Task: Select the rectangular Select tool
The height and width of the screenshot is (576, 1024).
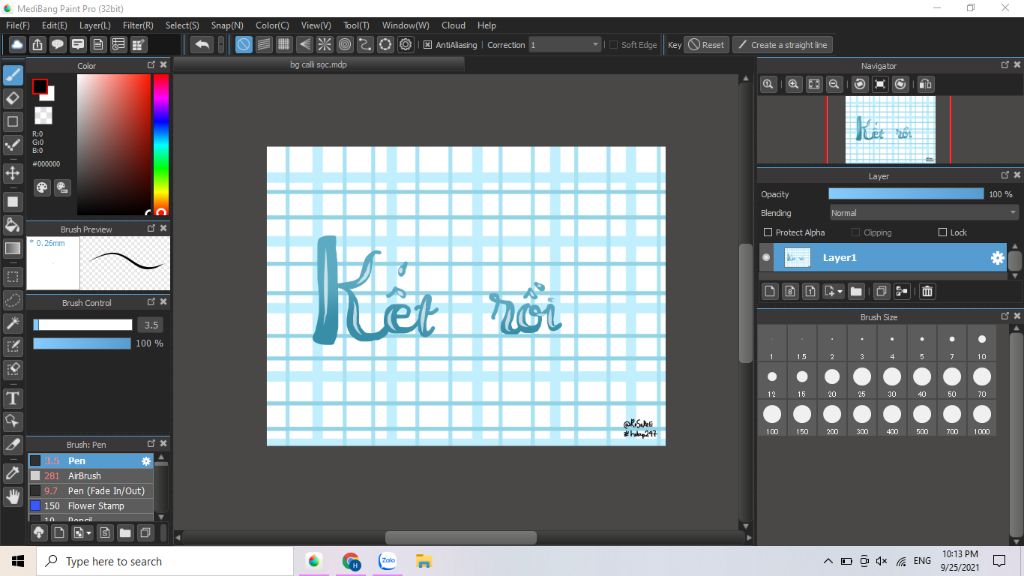Action: (x=12, y=277)
